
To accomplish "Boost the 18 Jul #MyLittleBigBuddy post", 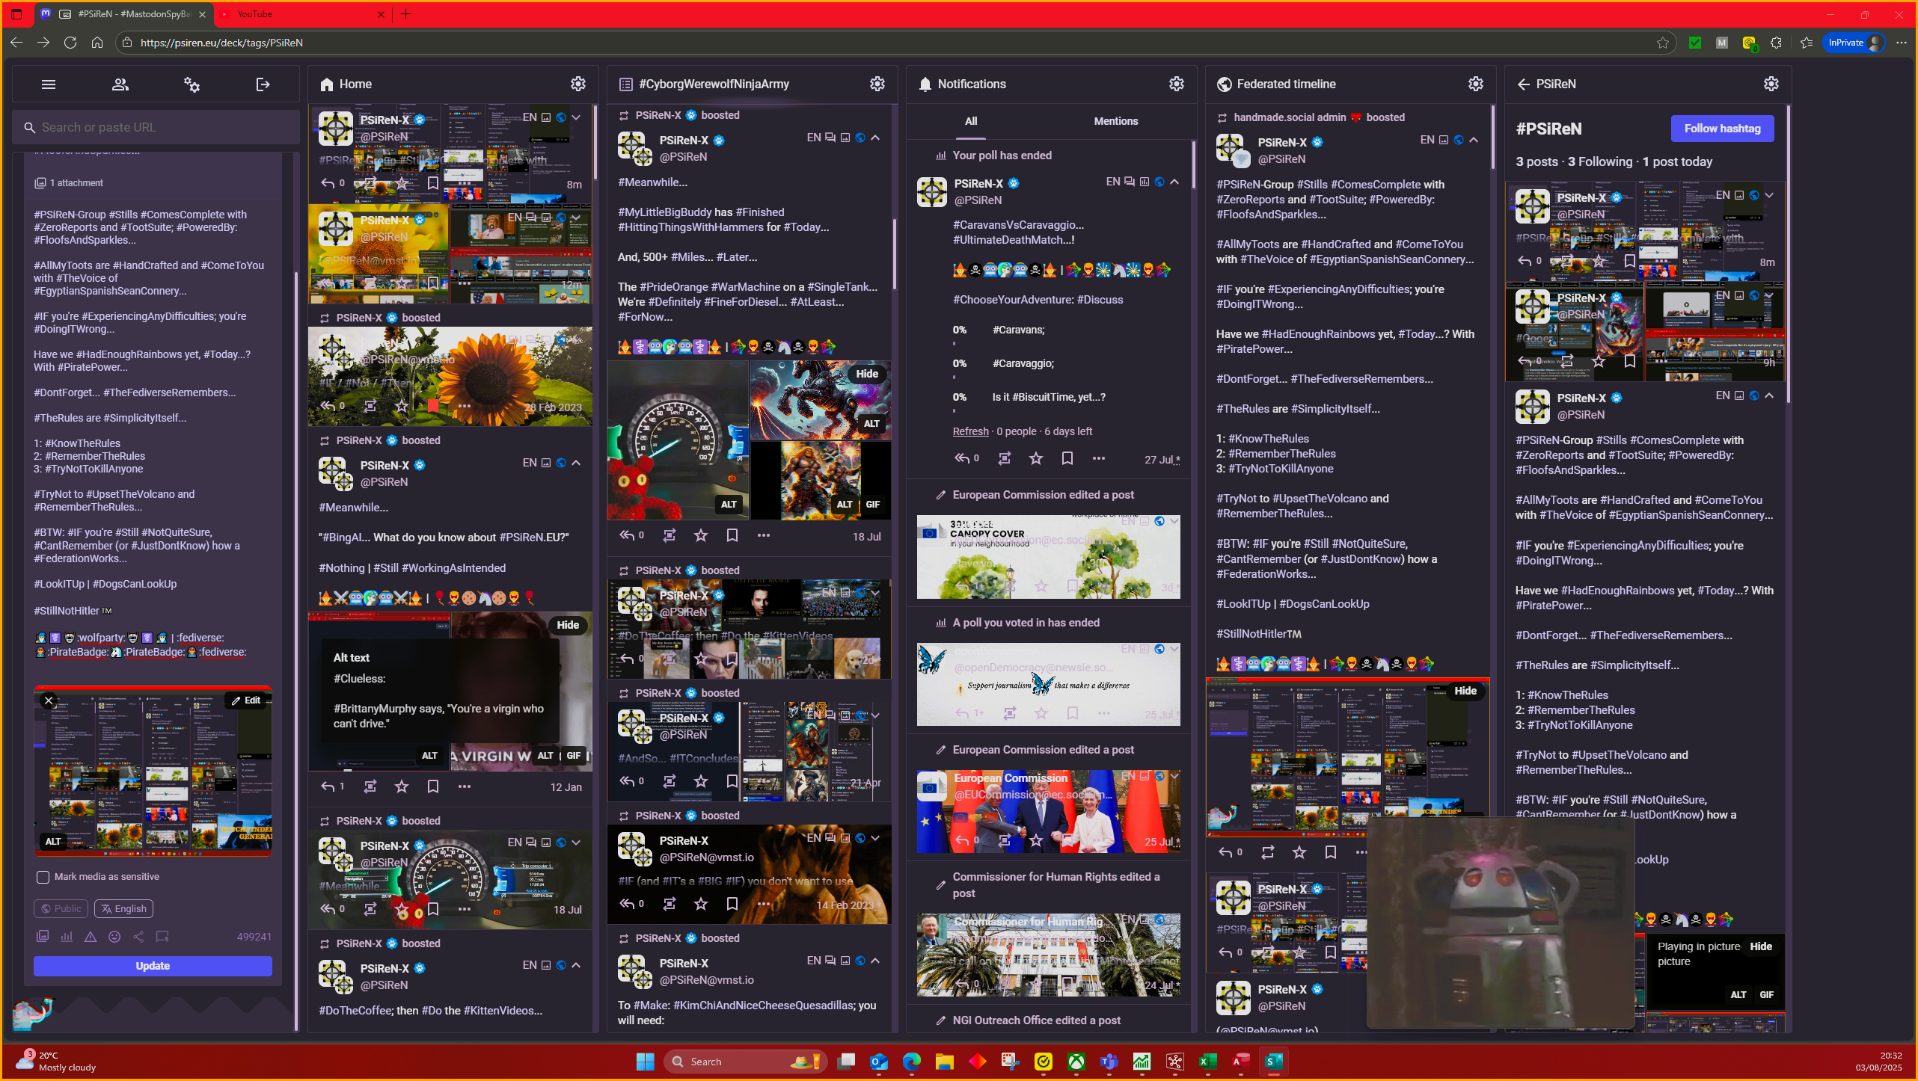I will 669,536.
